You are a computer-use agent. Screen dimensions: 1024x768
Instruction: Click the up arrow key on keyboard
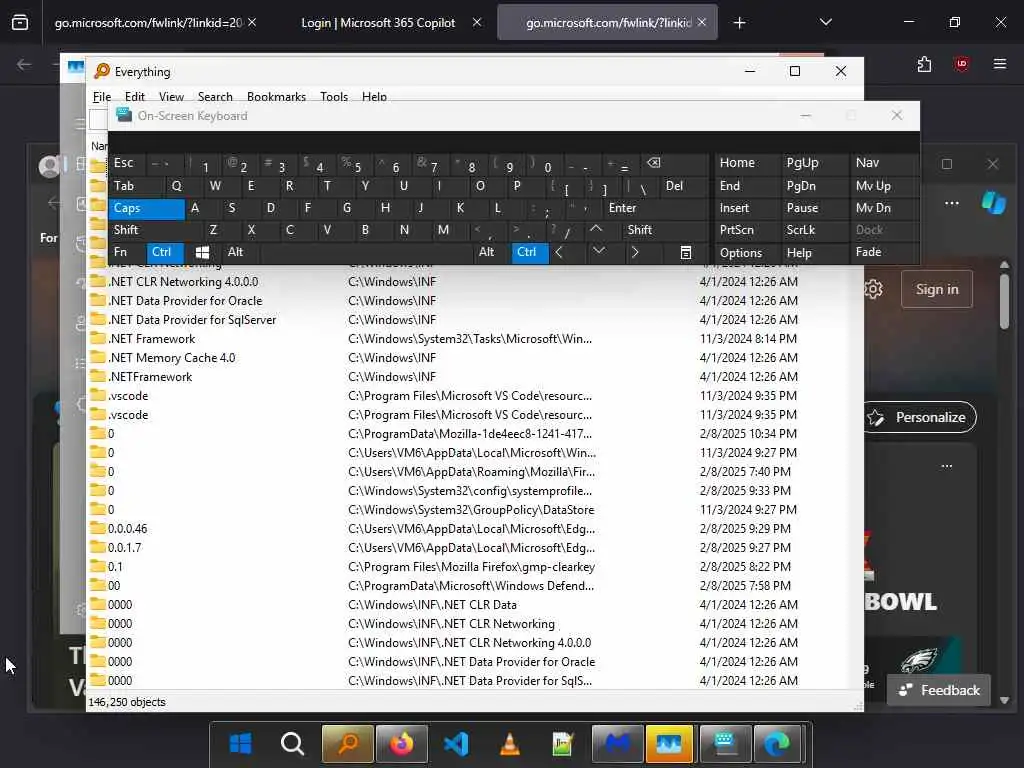tap(596, 230)
